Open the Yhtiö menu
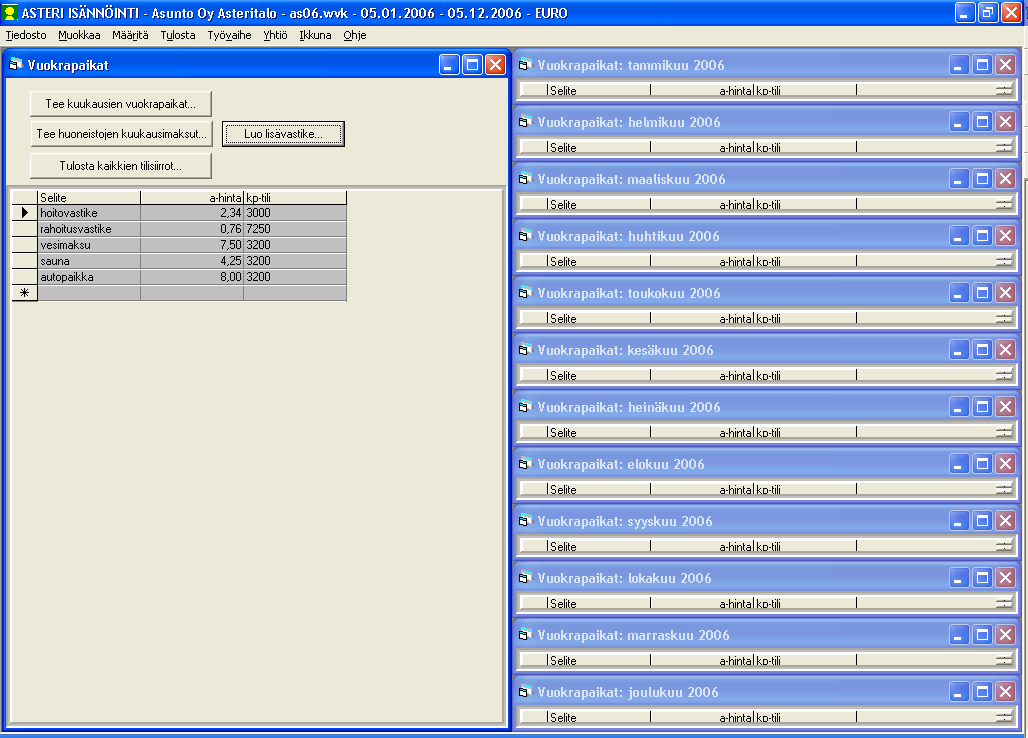 (x=275, y=35)
